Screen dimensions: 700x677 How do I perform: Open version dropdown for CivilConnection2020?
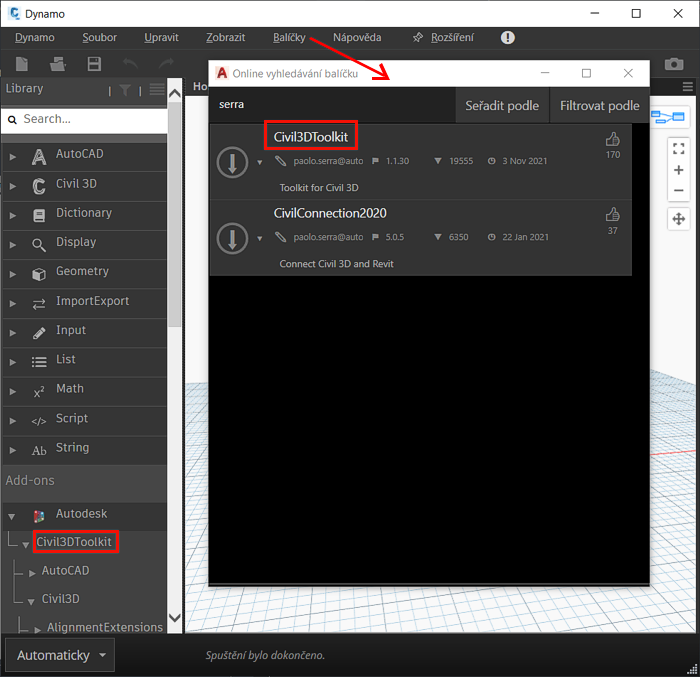click(259, 238)
